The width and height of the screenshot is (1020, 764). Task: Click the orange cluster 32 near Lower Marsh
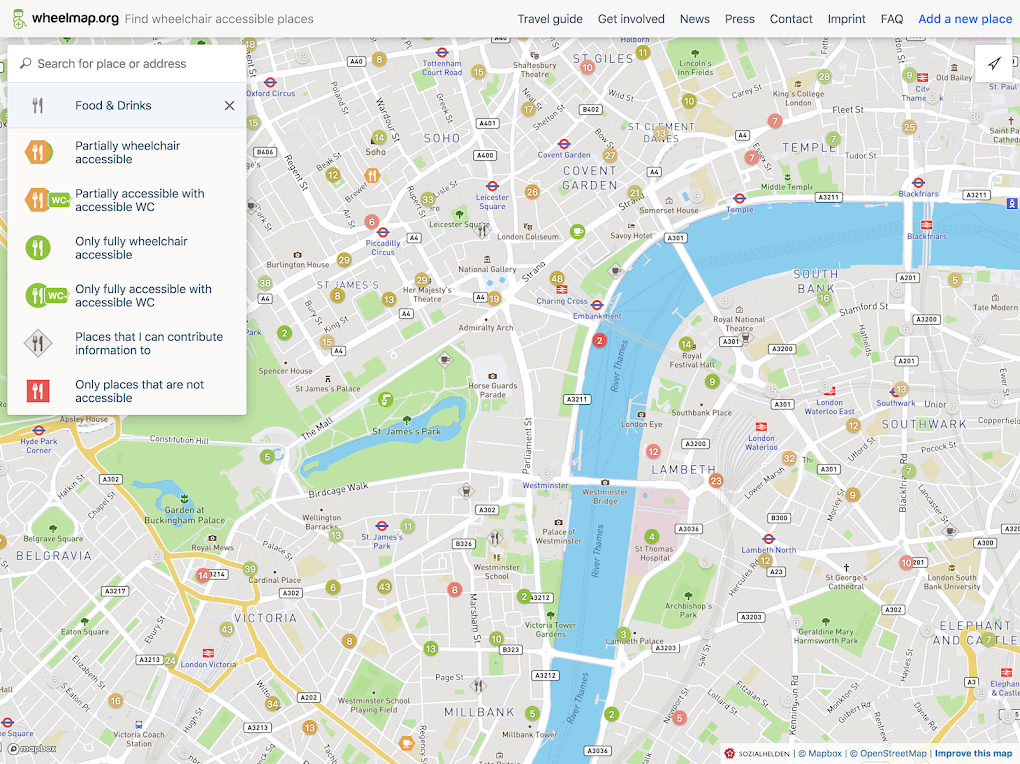[789, 458]
